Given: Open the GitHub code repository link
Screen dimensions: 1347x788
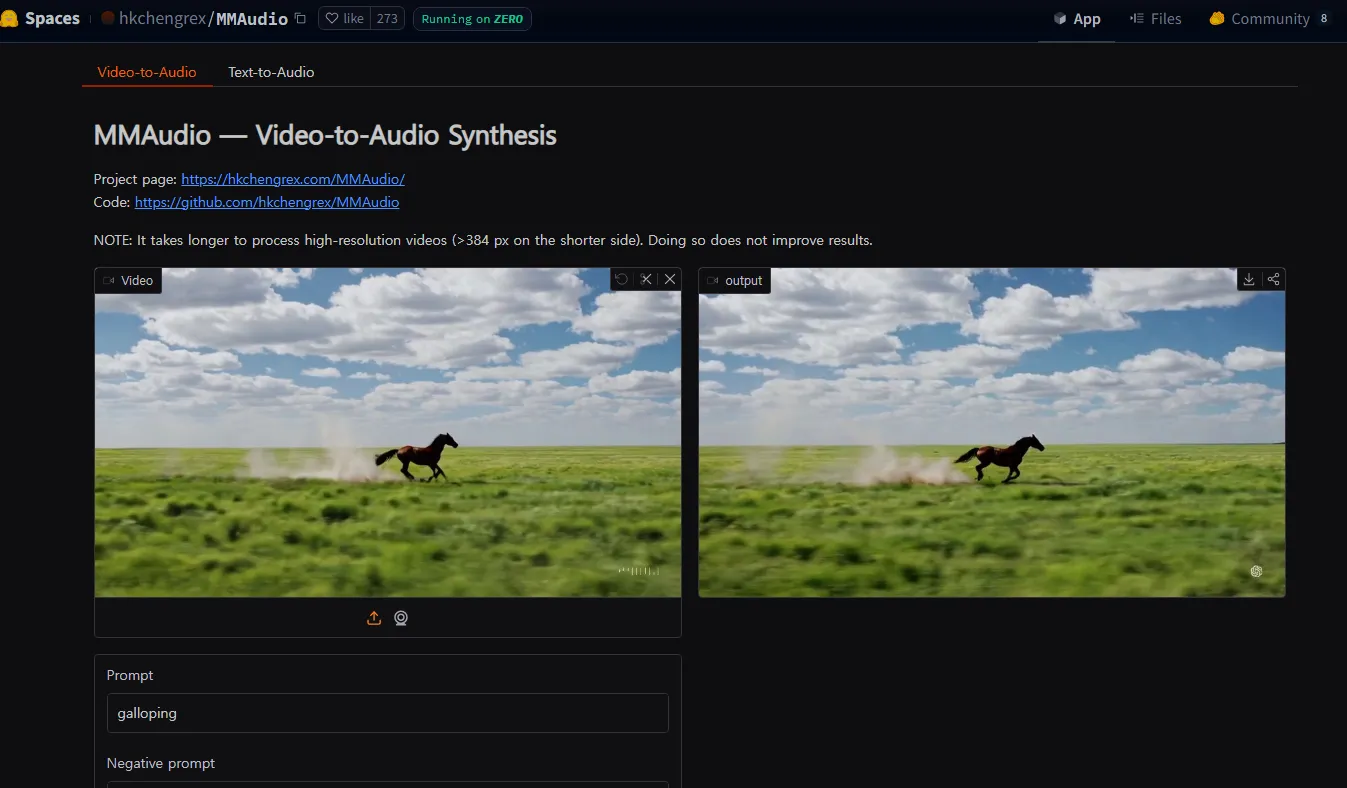Looking at the screenshot, I should coord(267,202).
